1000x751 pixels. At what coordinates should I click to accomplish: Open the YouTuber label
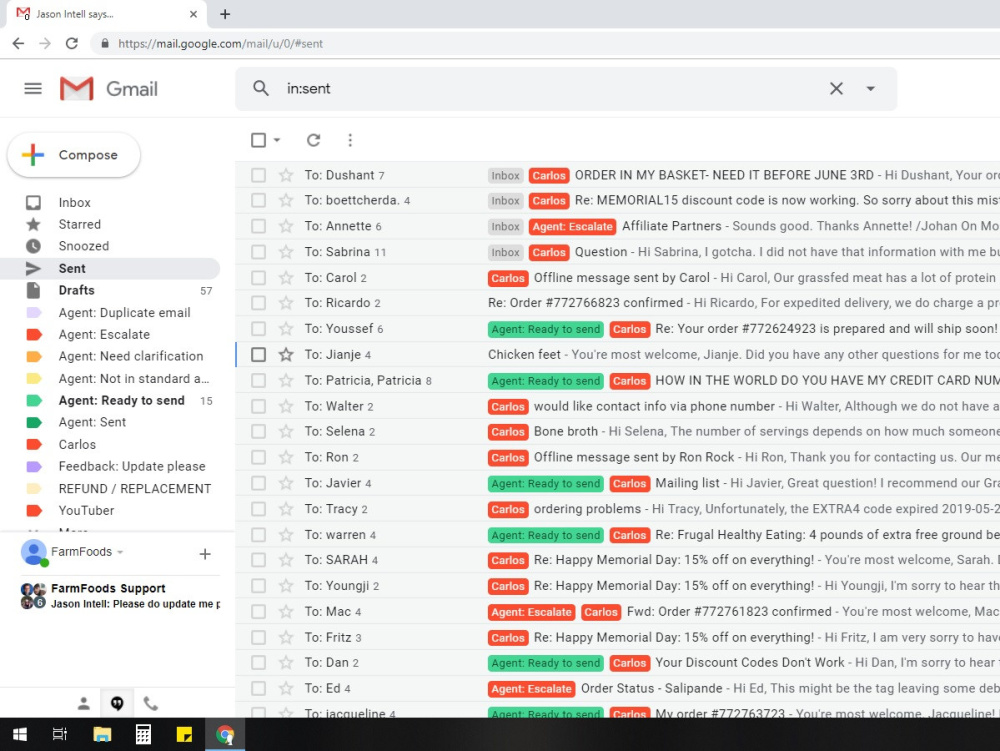point(86,510)
